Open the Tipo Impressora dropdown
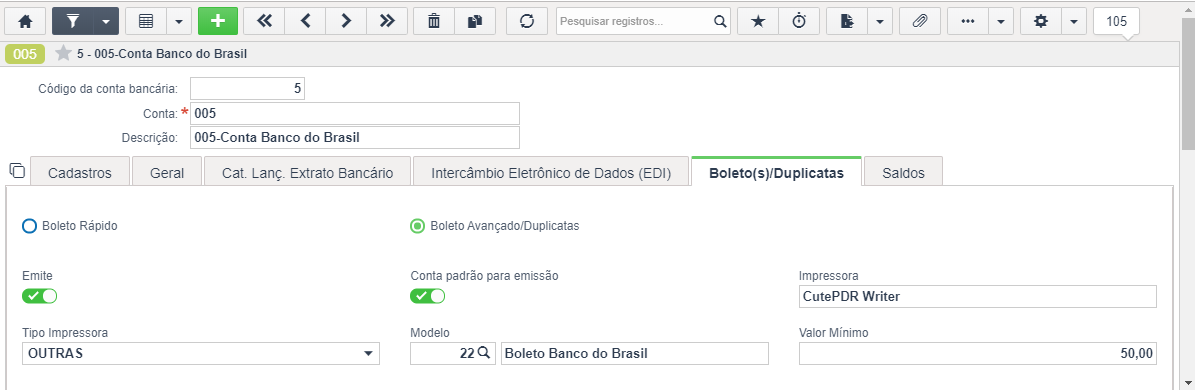Screen dimensions: 1195x390 click(201, 353)
